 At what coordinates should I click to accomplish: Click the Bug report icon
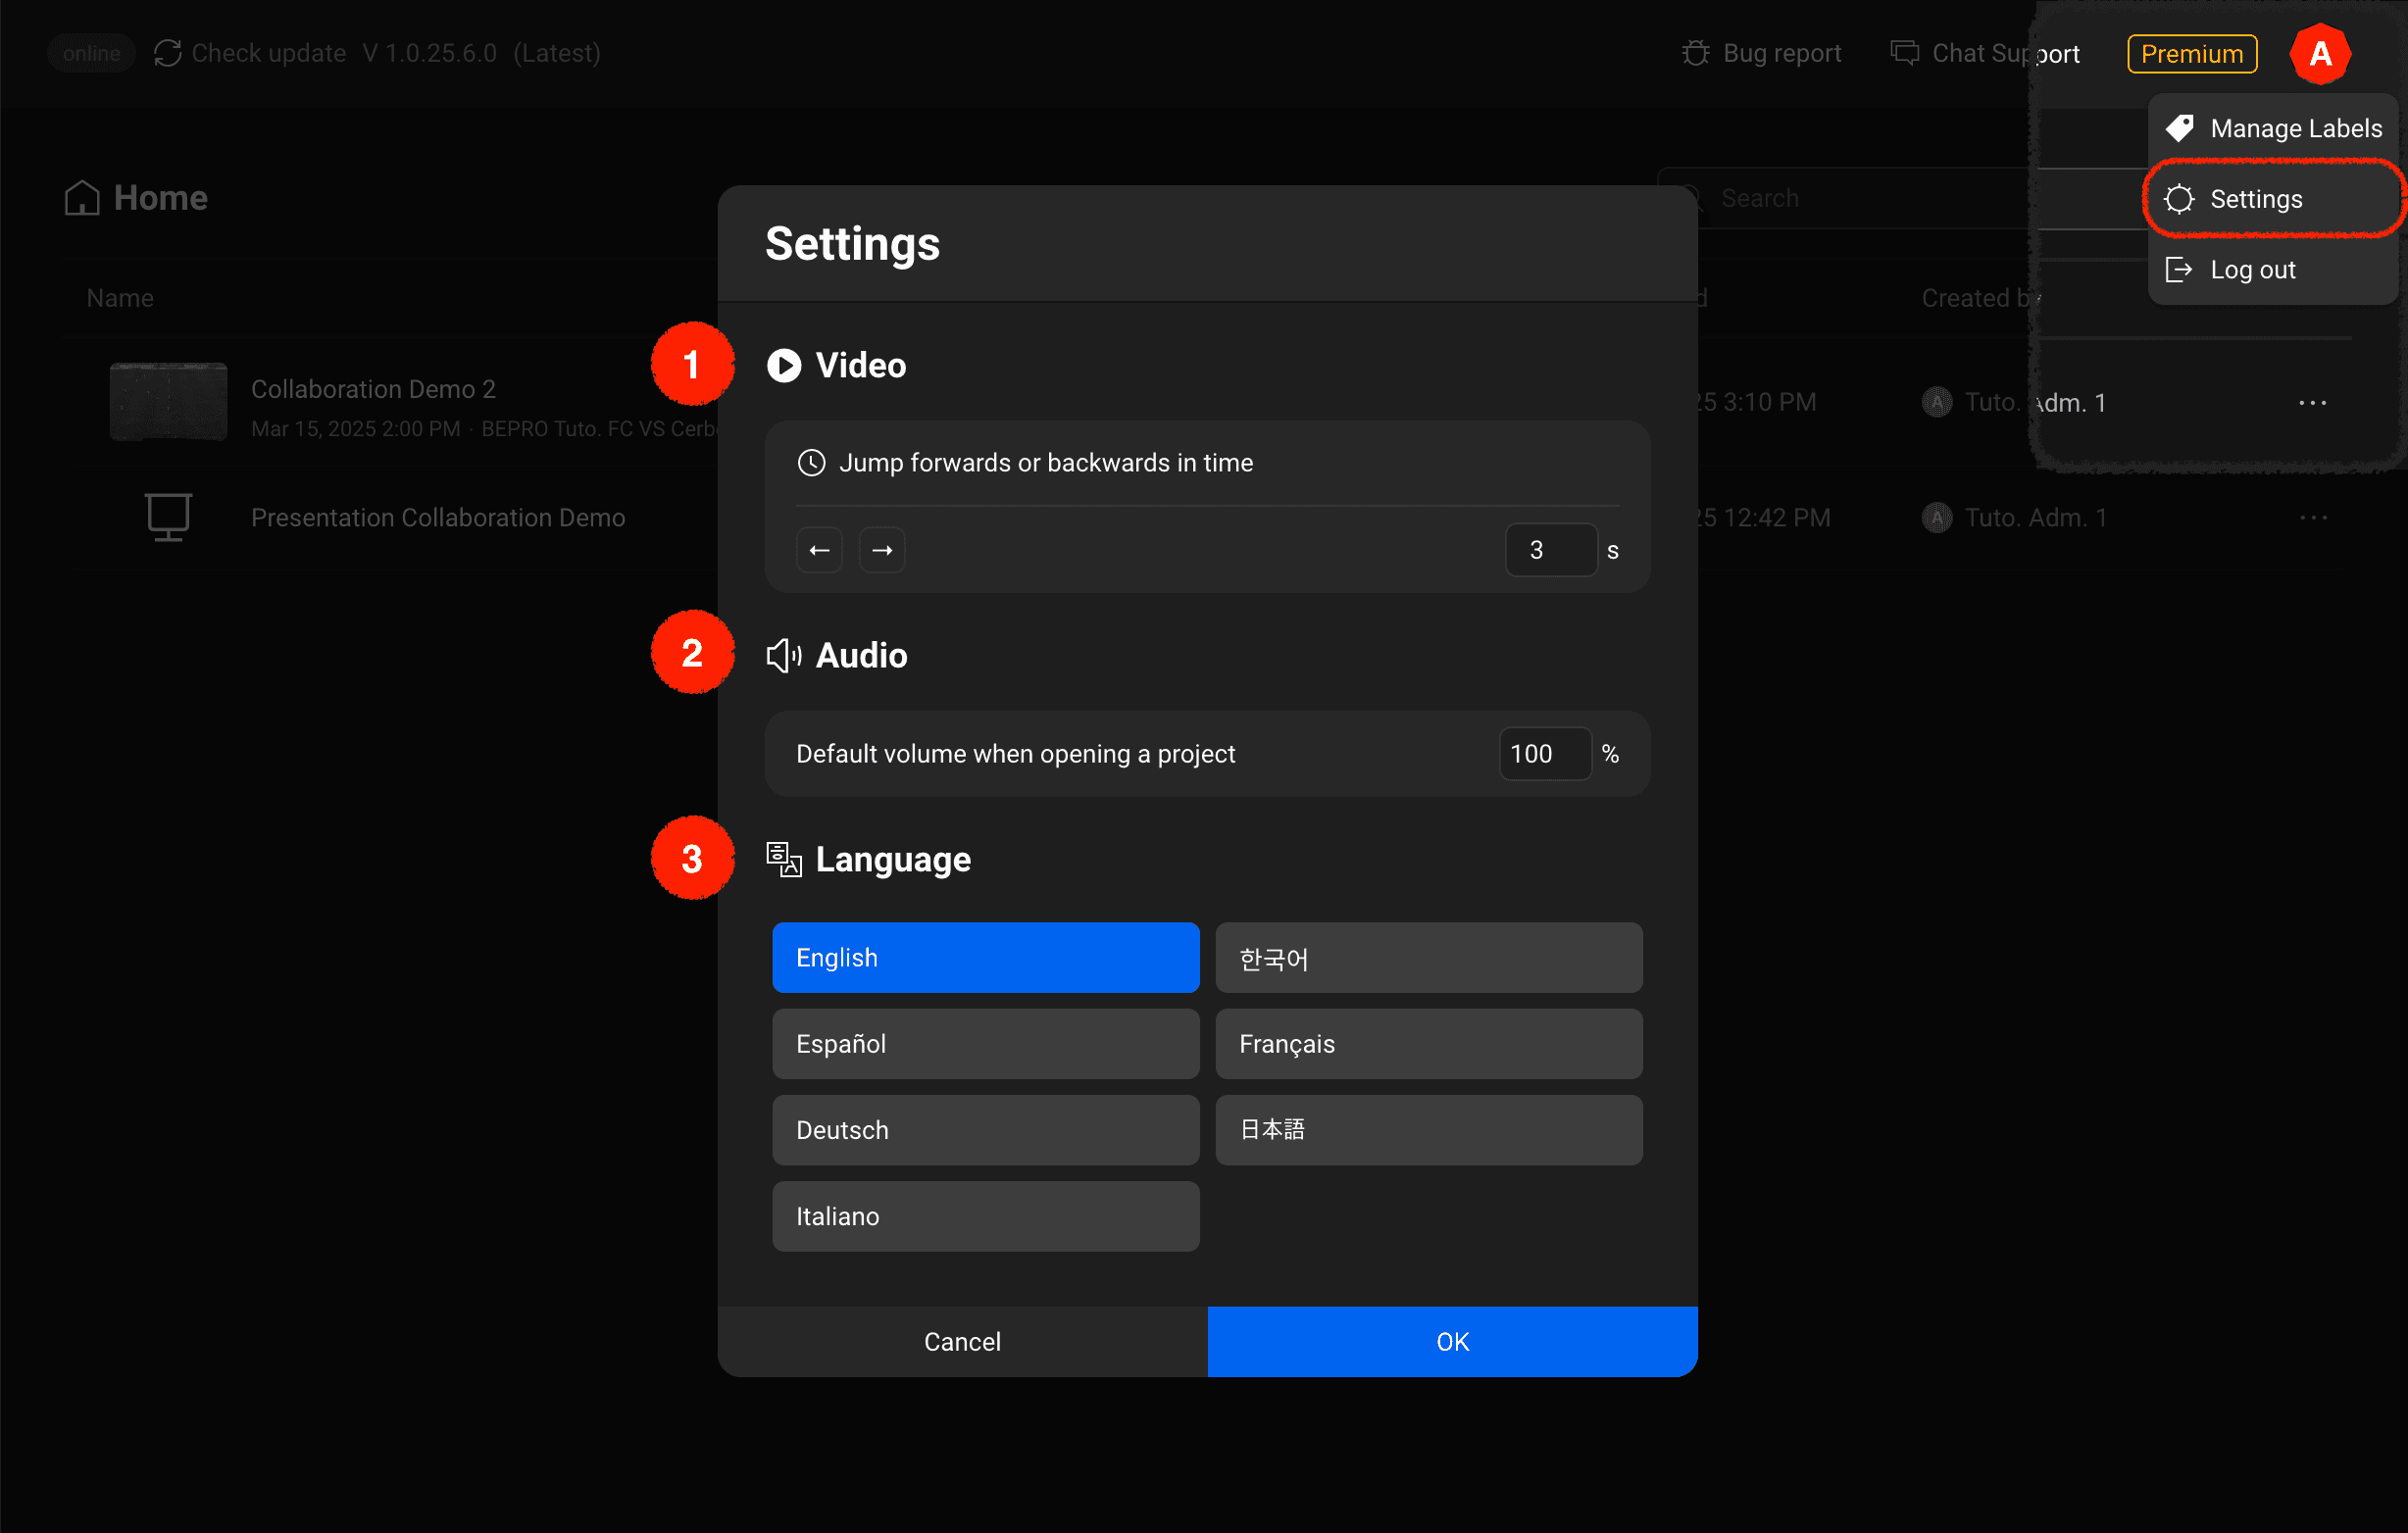coord(1695,54)
